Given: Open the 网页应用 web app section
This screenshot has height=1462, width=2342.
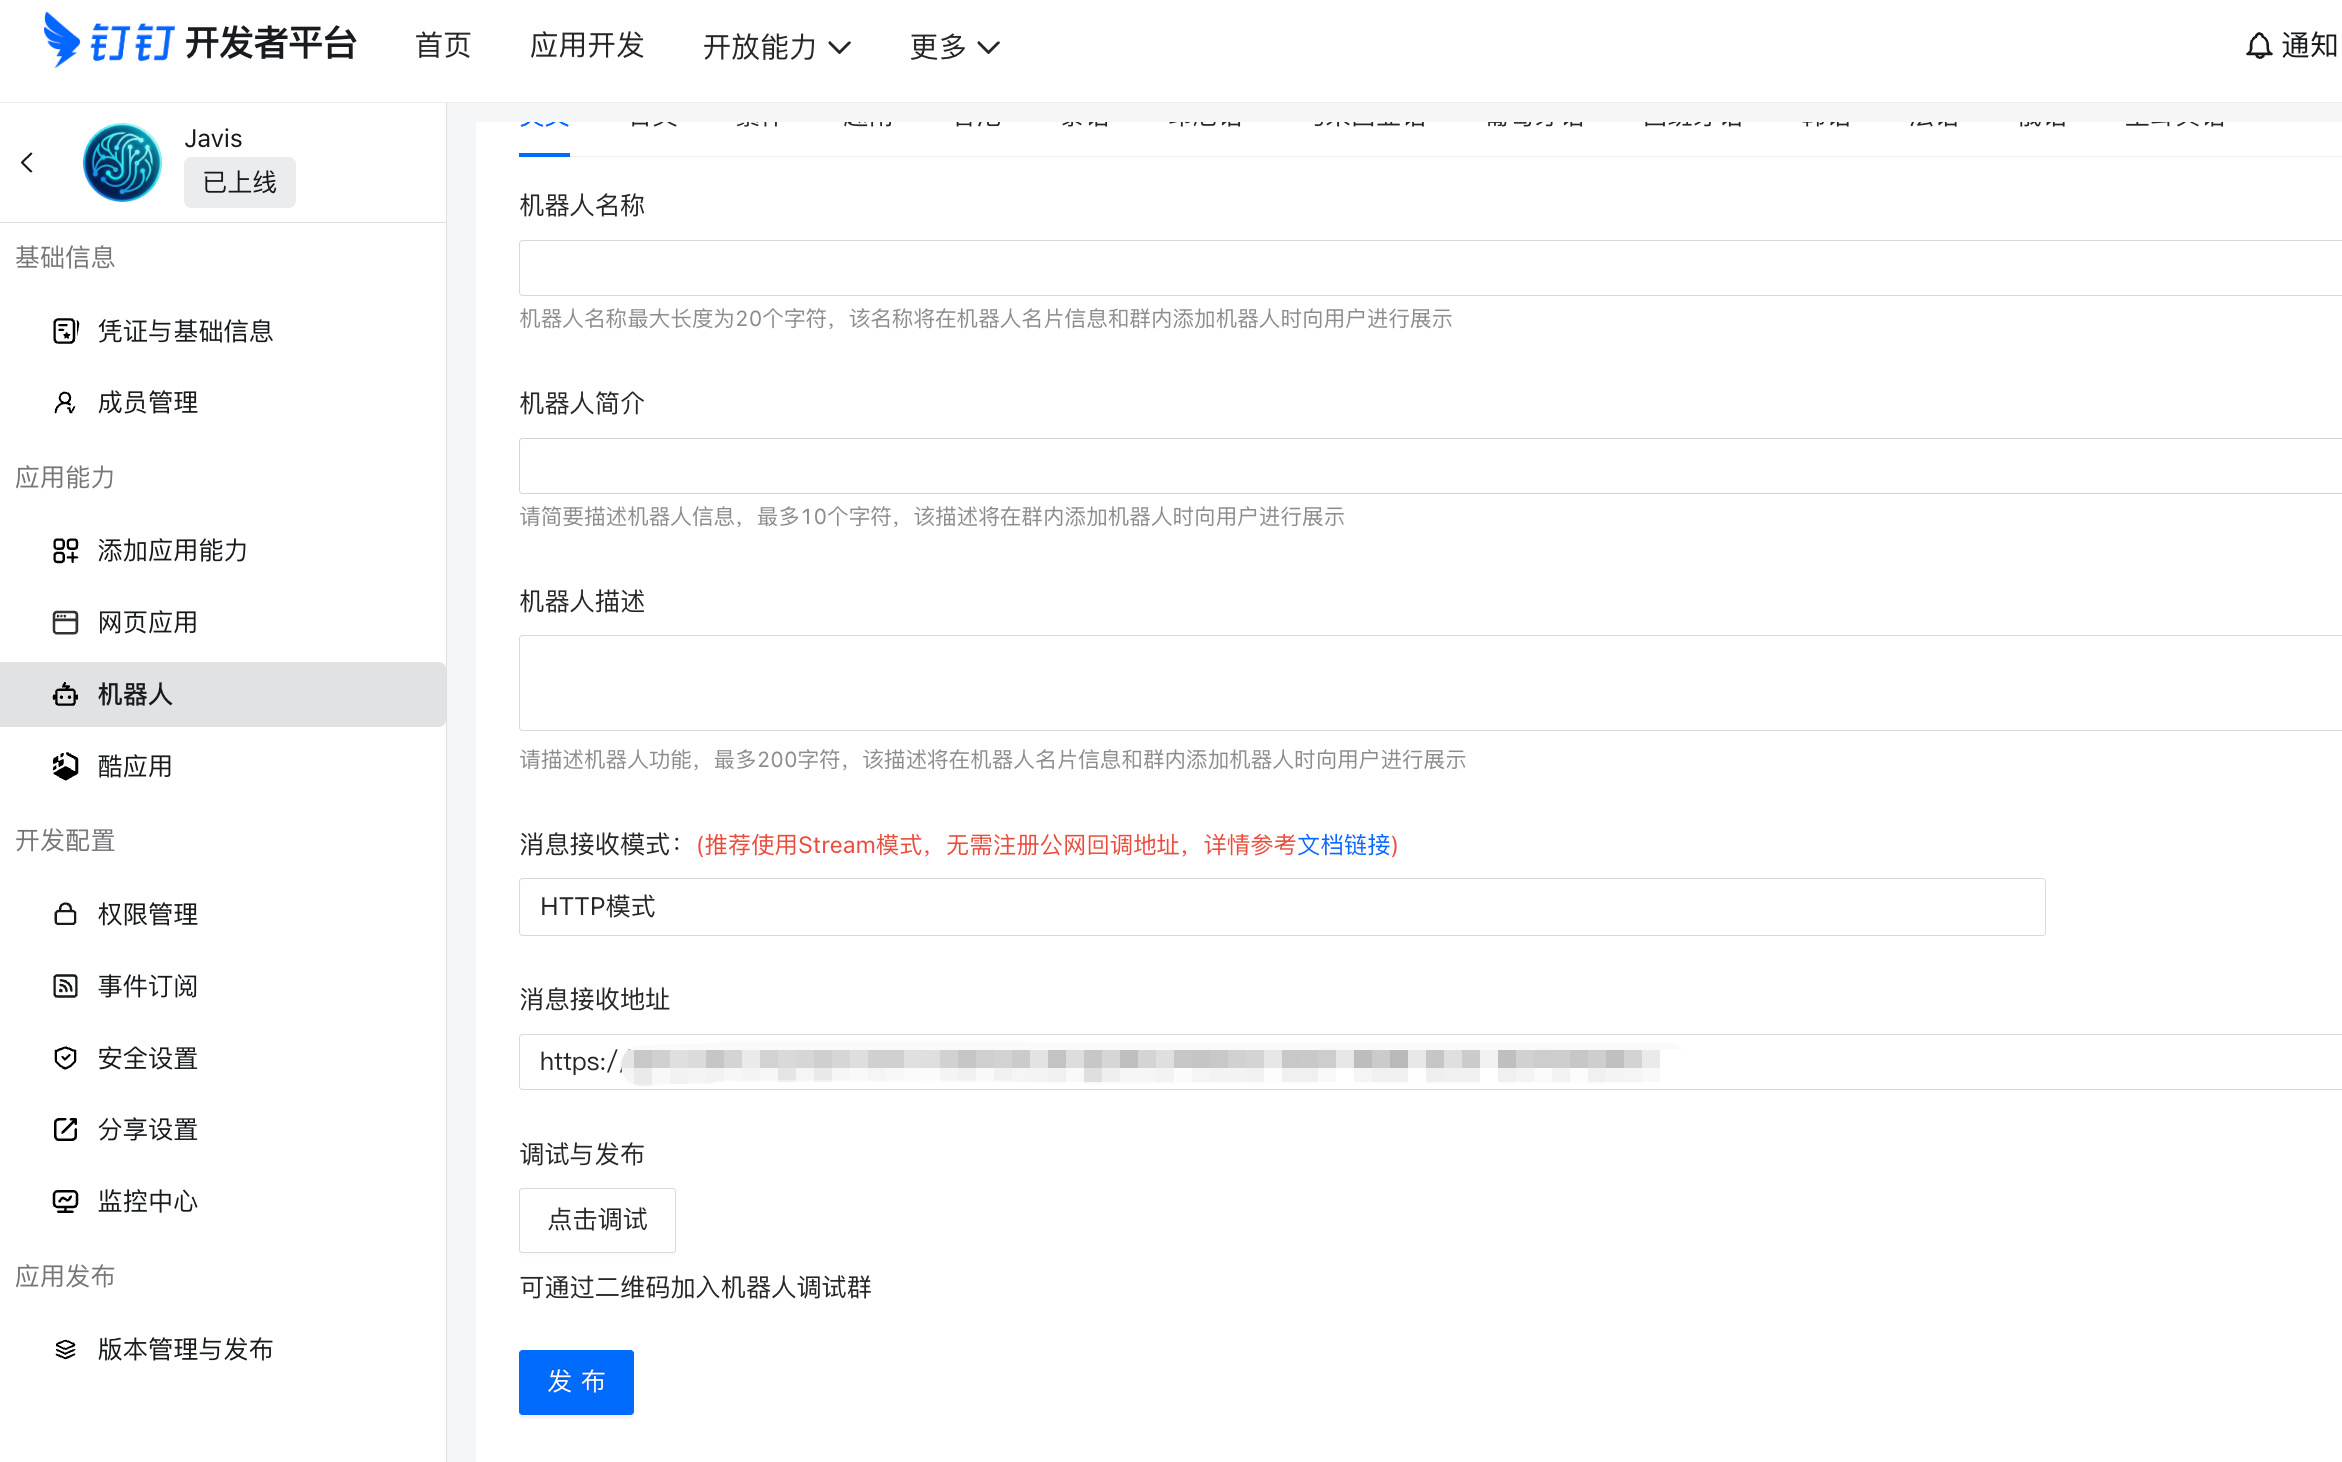Looking at the screenshot, I should pos(147,622).
